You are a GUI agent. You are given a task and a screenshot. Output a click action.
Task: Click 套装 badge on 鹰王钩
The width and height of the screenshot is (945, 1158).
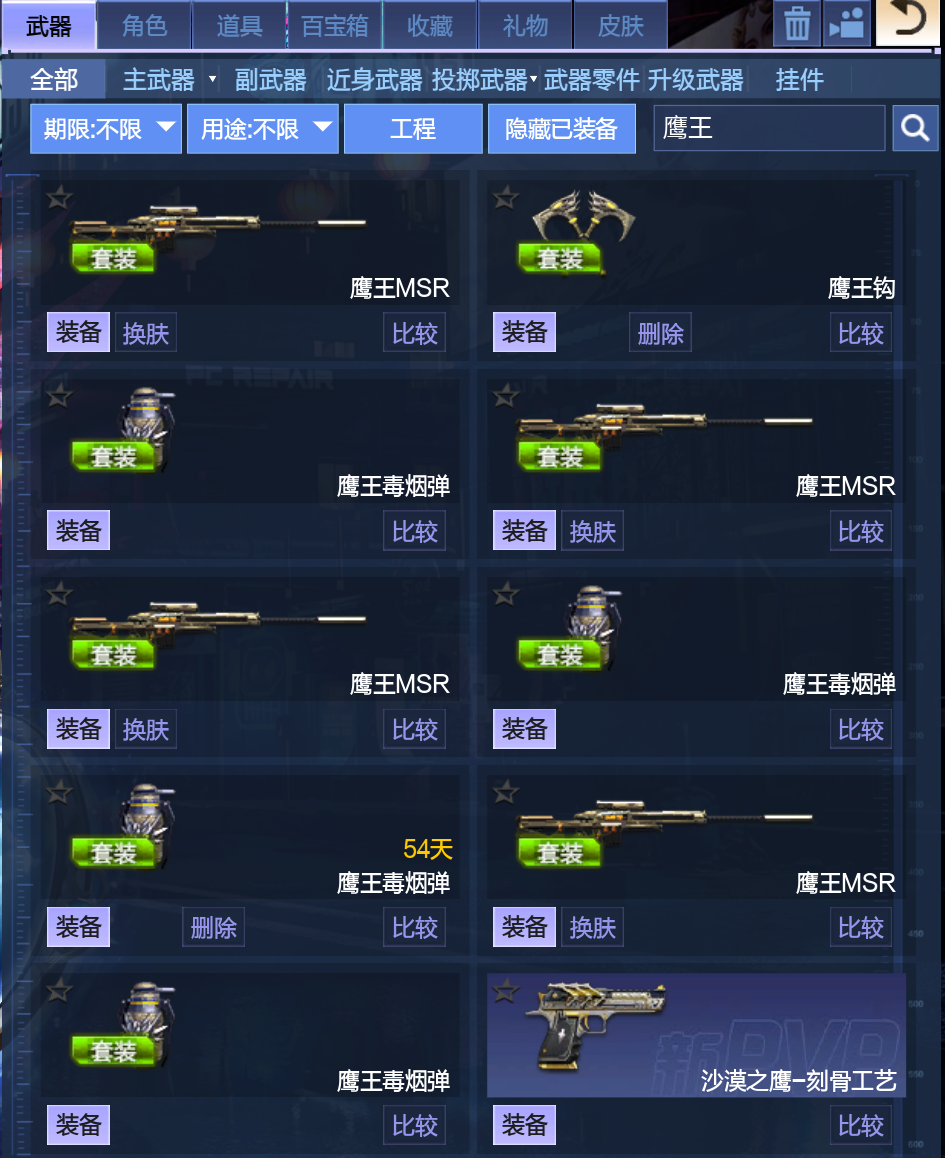pyautogui.click(x=560, y=258)
